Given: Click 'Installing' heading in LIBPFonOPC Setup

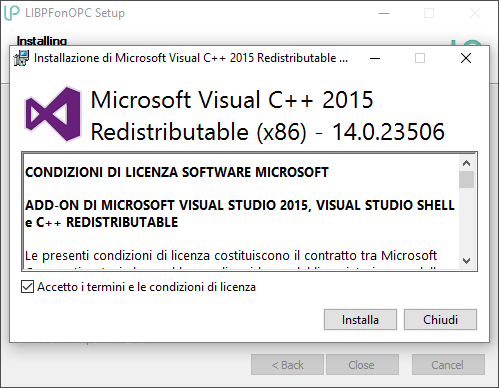Looking at the screenshot, I should click(42, 41).
